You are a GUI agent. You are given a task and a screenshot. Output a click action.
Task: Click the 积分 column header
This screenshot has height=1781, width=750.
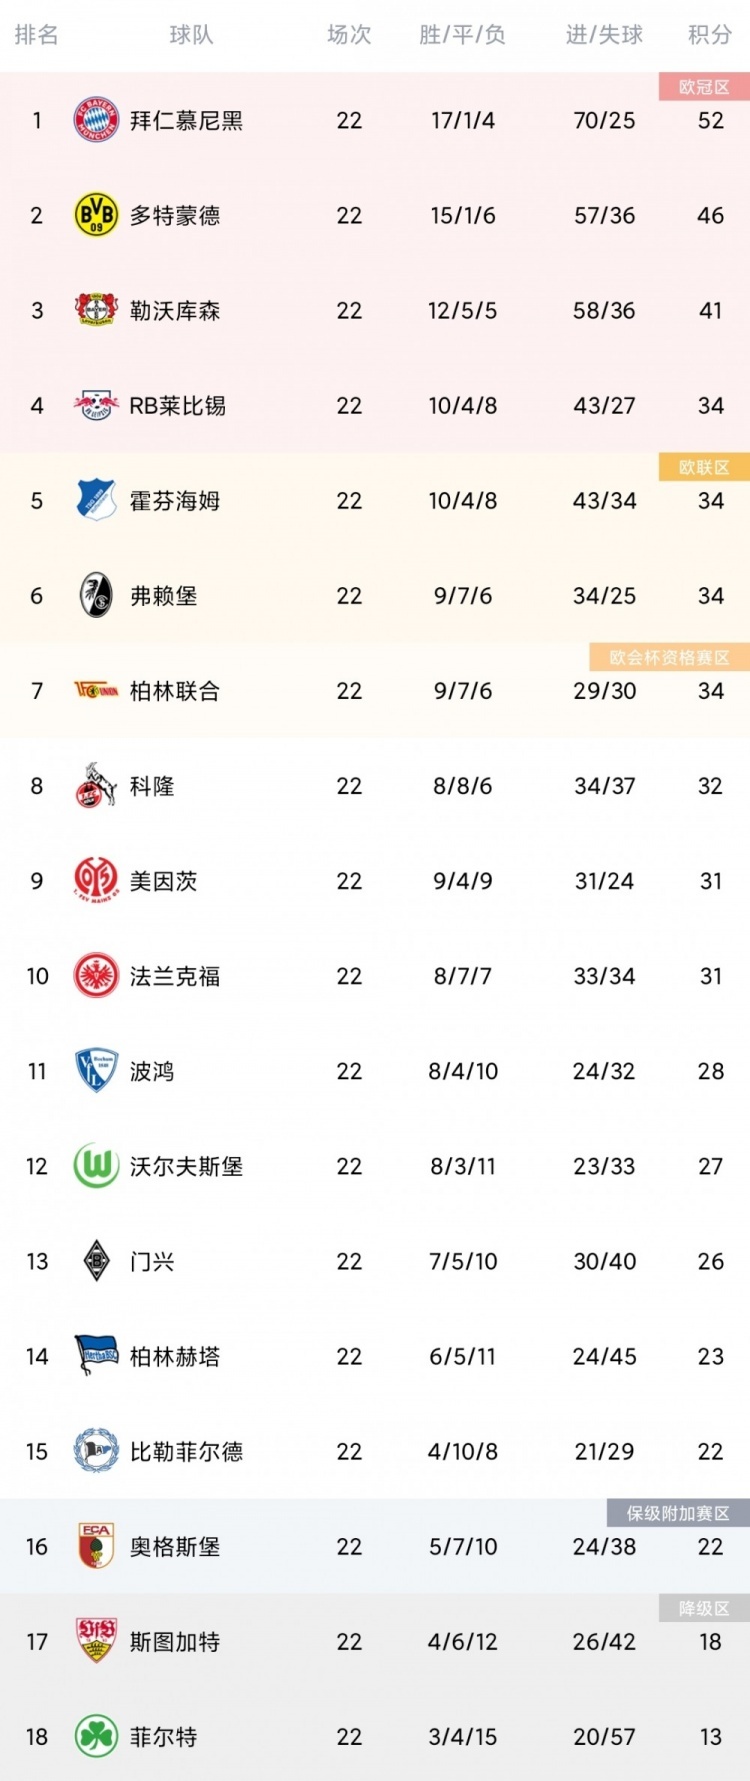(x=710, y=35)
